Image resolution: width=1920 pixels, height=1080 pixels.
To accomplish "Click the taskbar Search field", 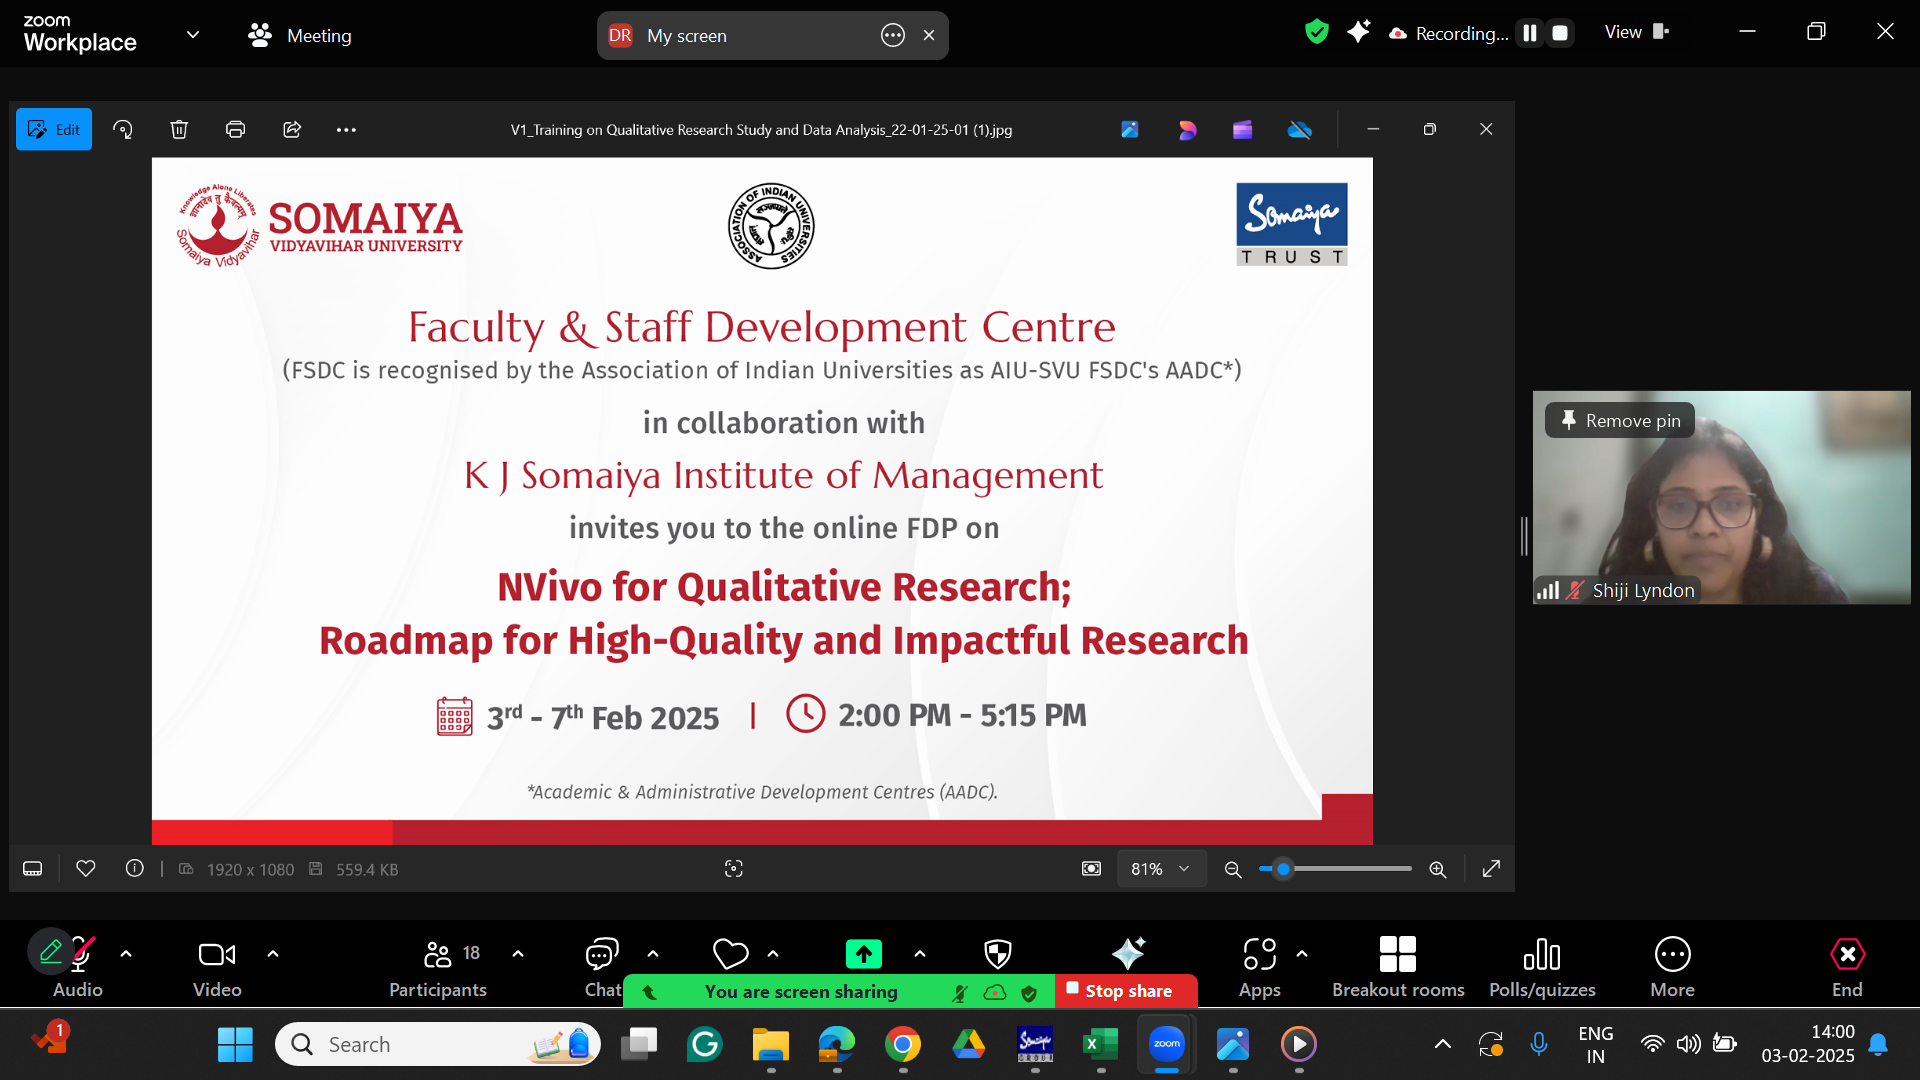I will click(420, 1043).
